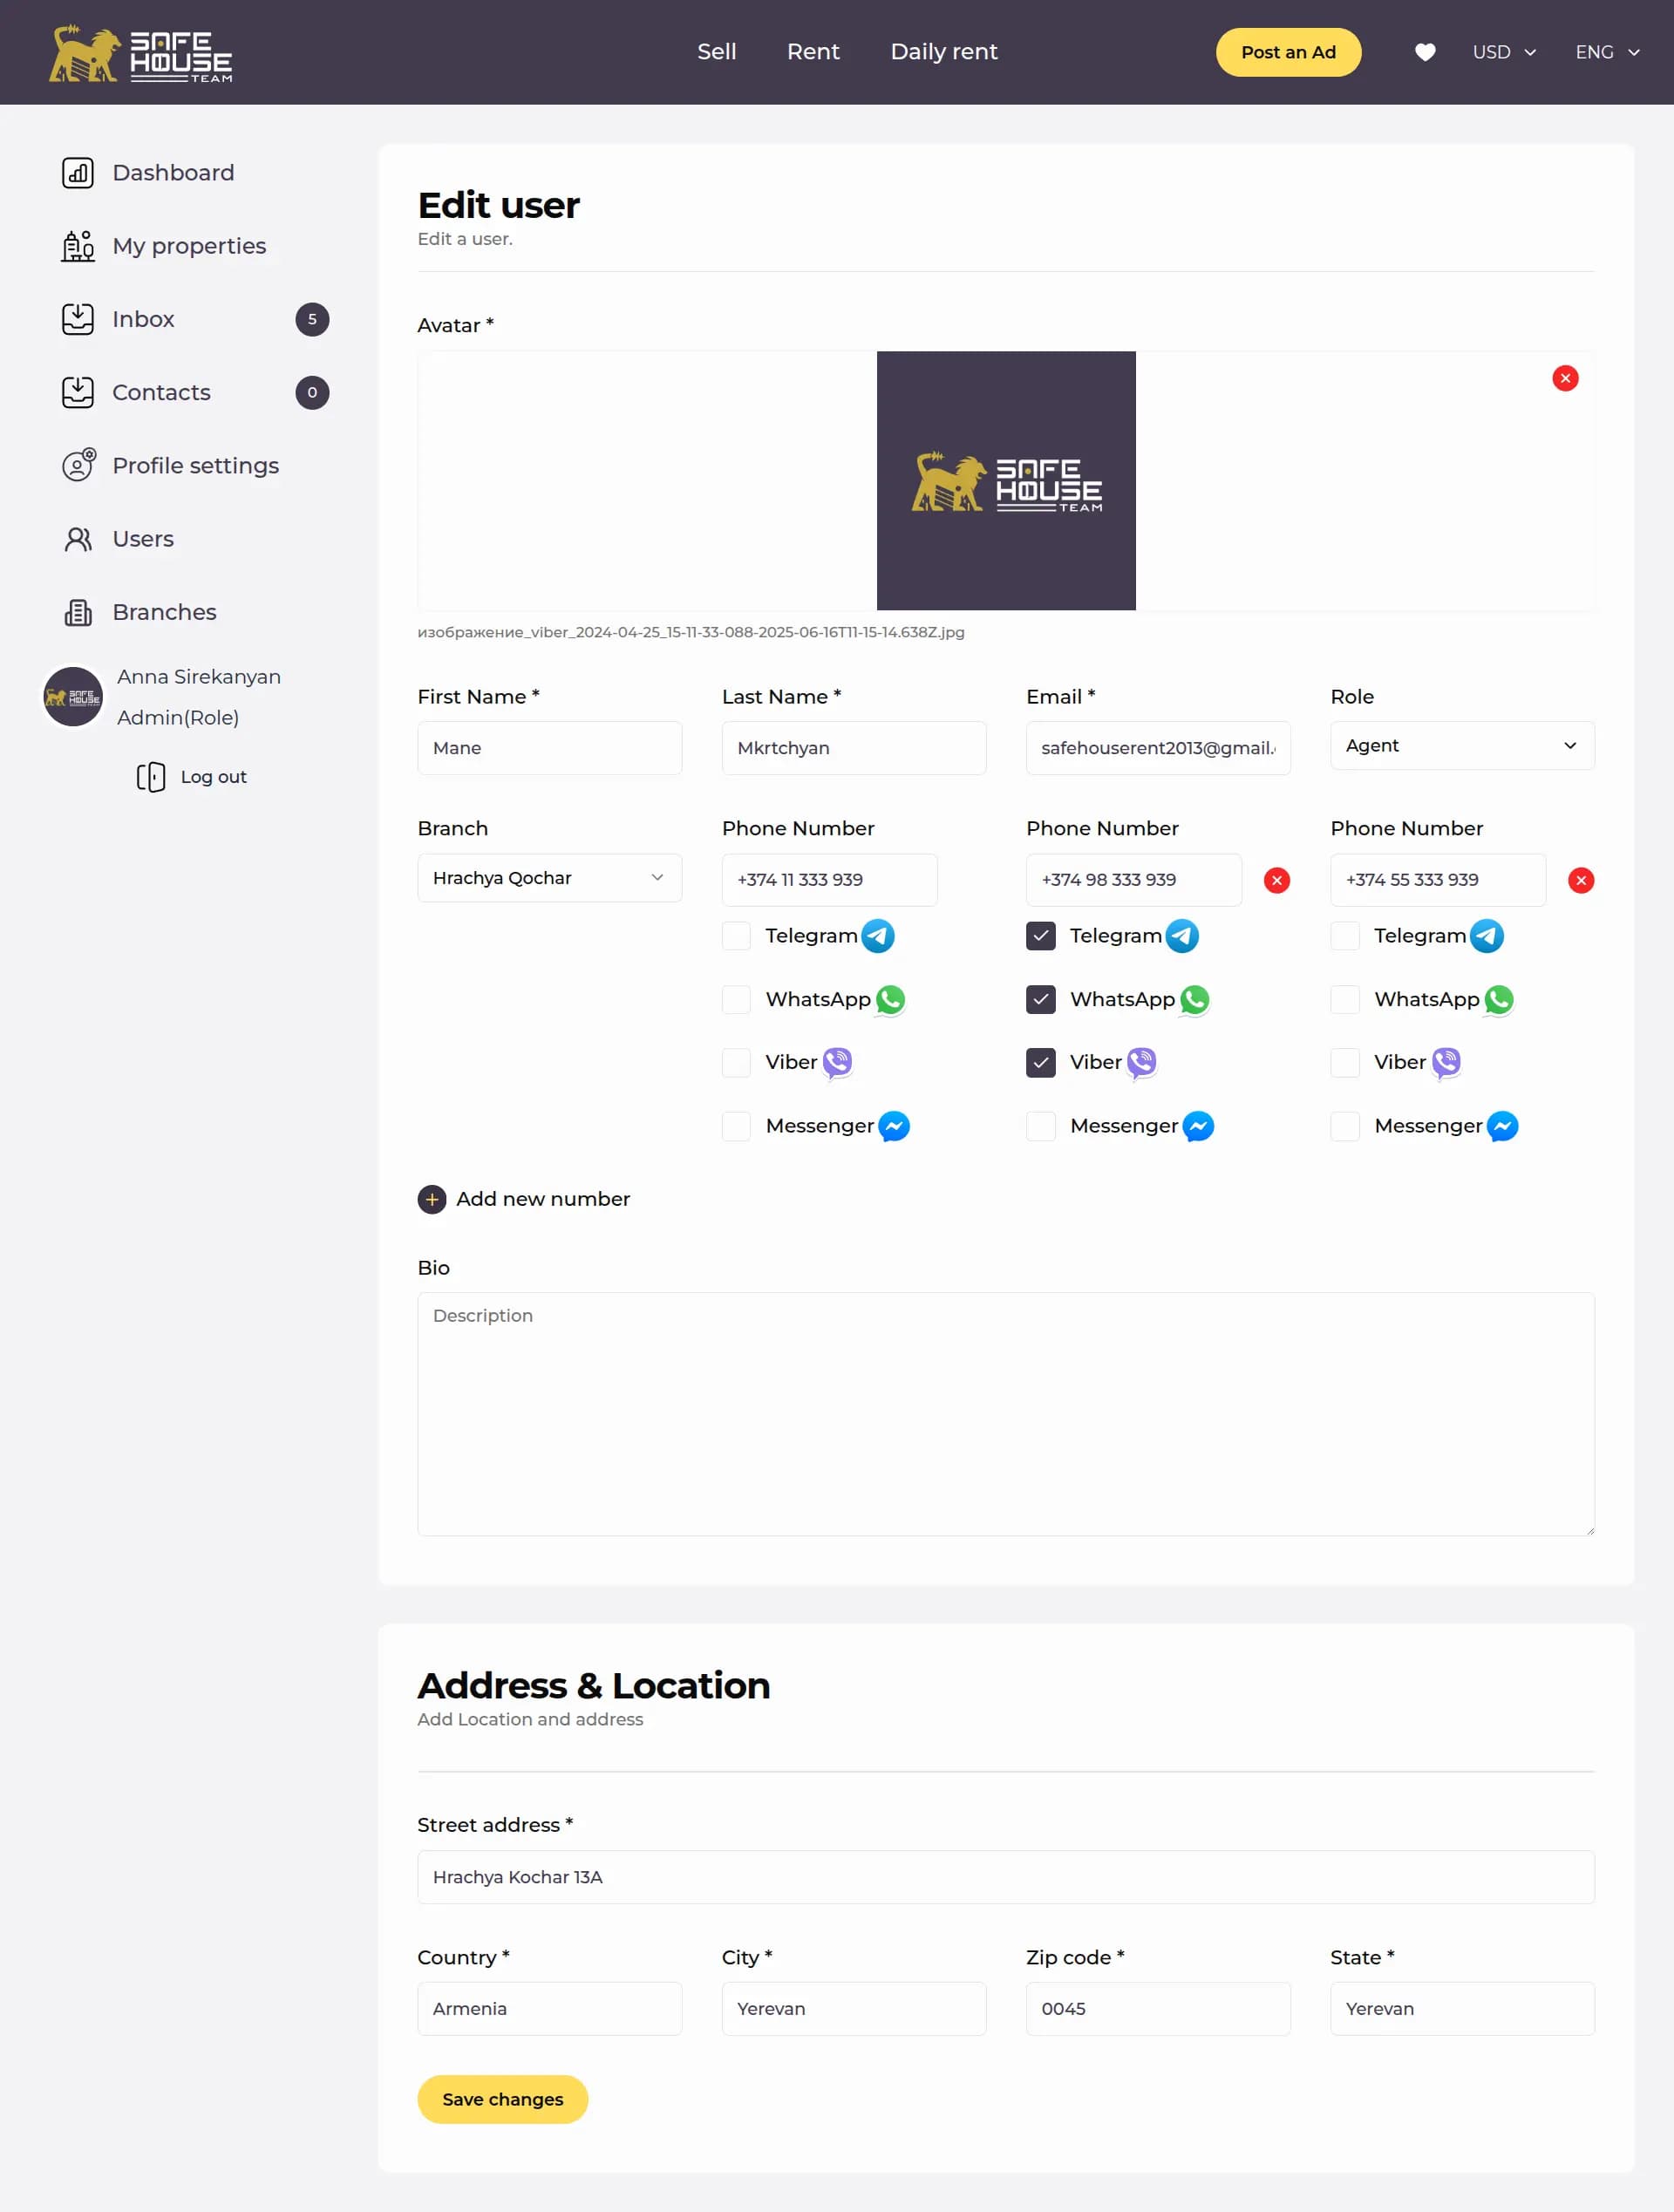This screenshot has height=2212, width=1674.
Task: Click the favorites heart icon in header
Action: (x=1425, y=52)
